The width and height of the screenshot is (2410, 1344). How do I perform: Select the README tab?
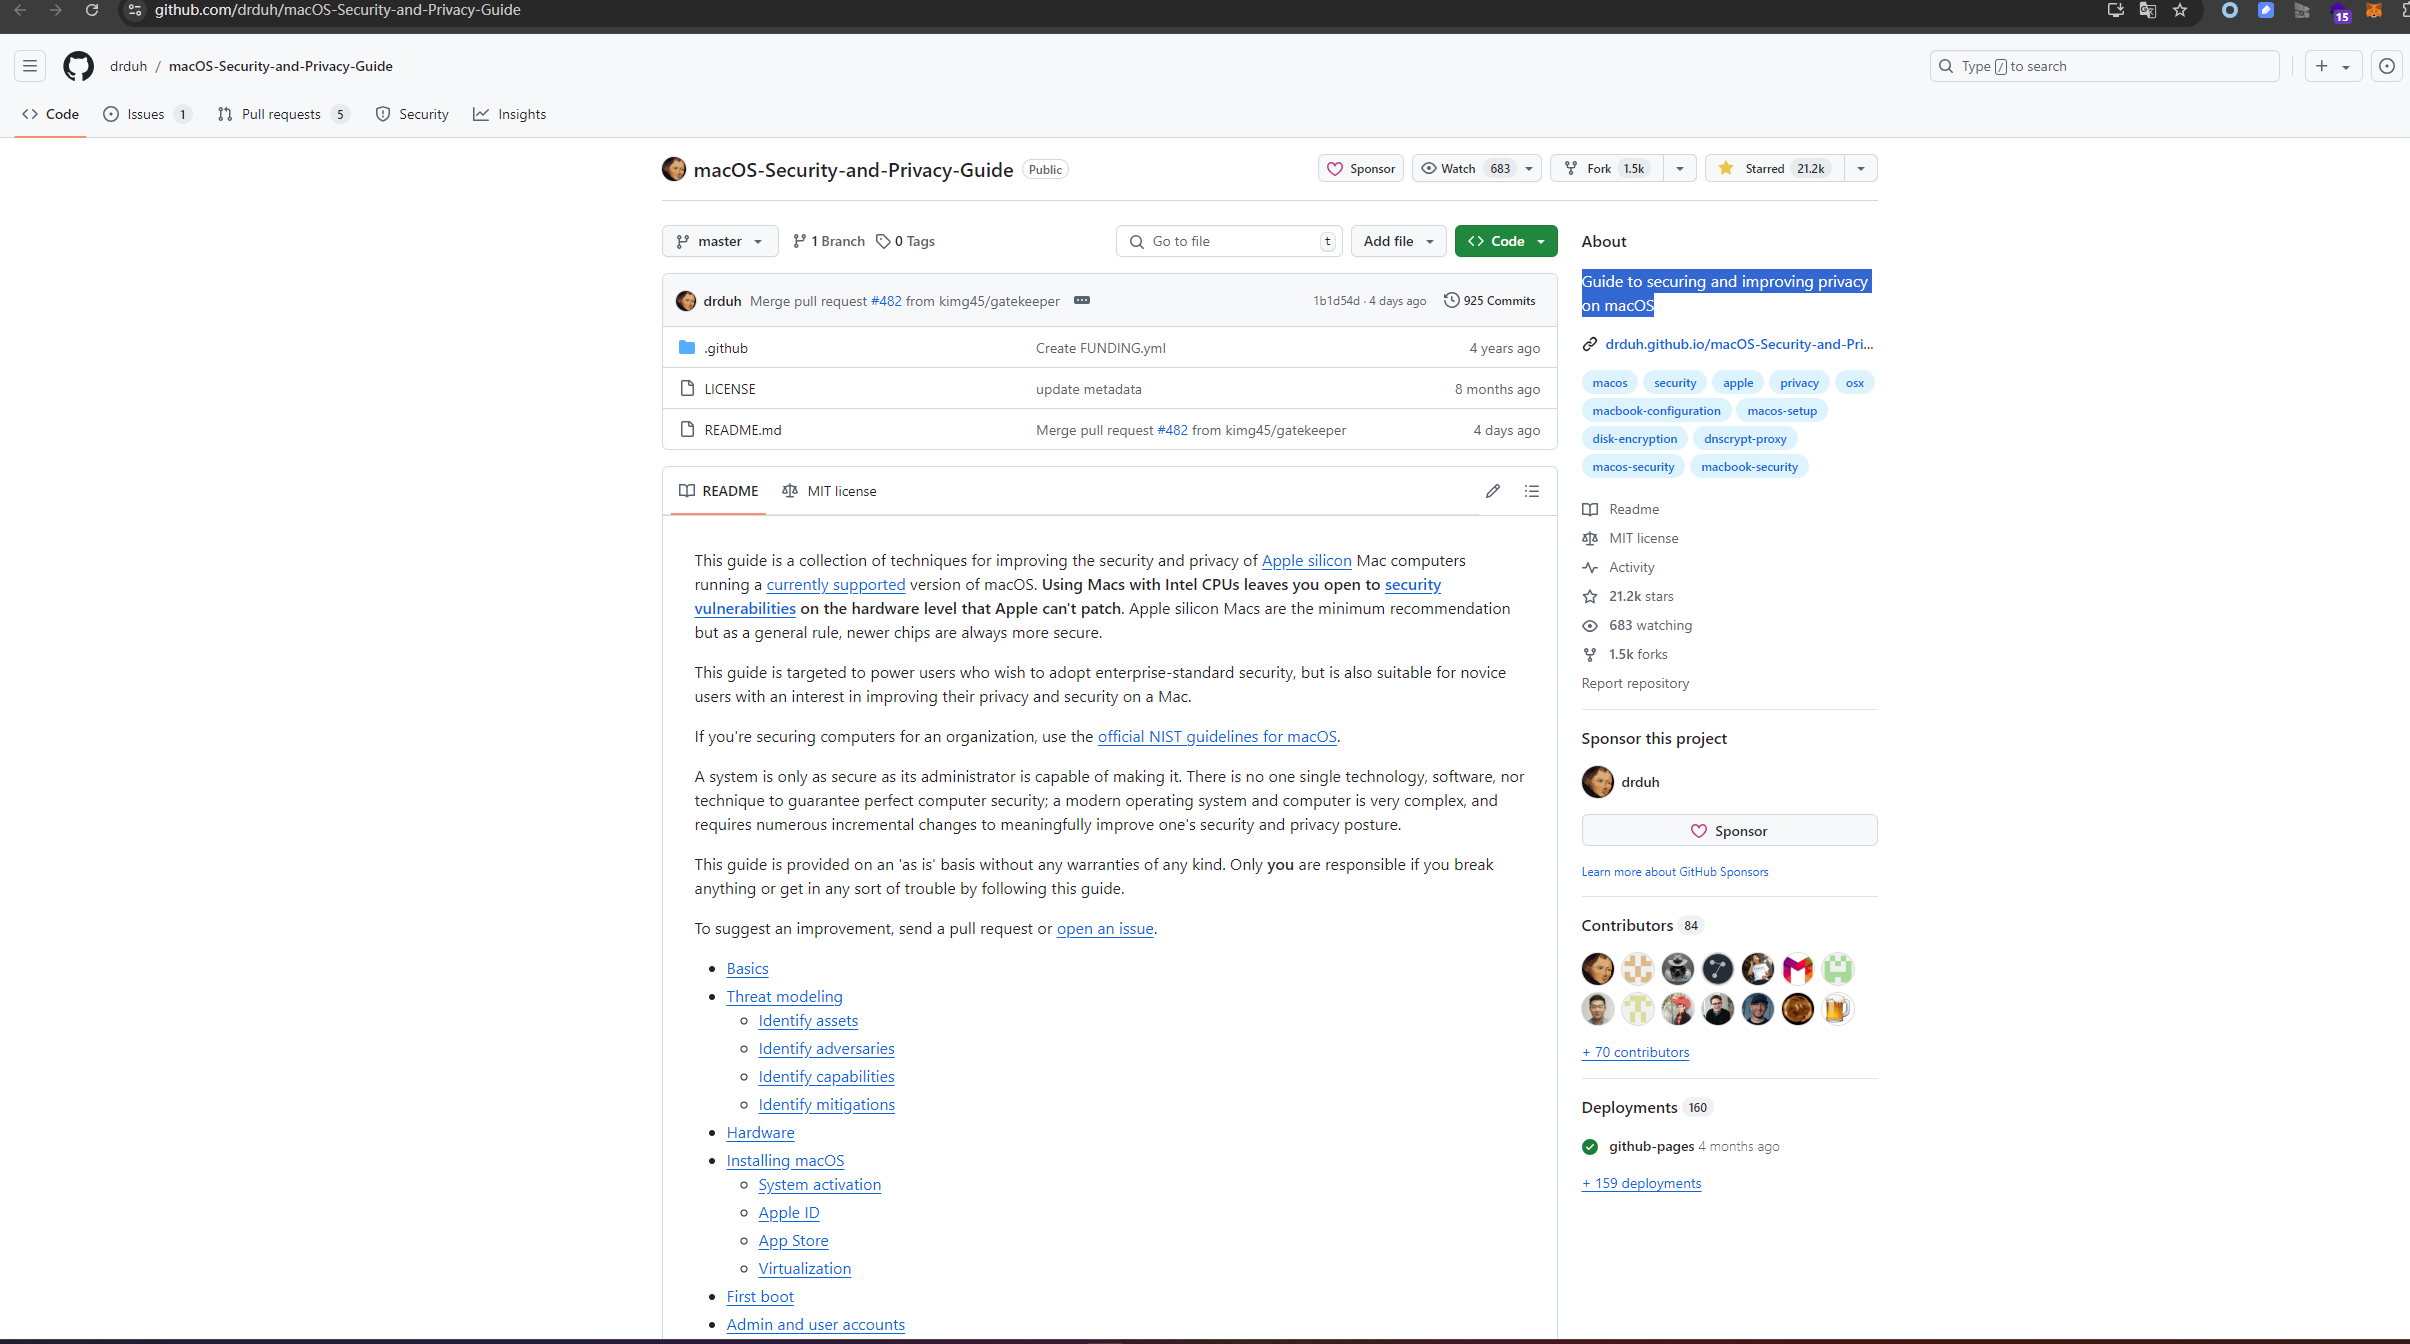pyautogui.click(x=718, y=491)
